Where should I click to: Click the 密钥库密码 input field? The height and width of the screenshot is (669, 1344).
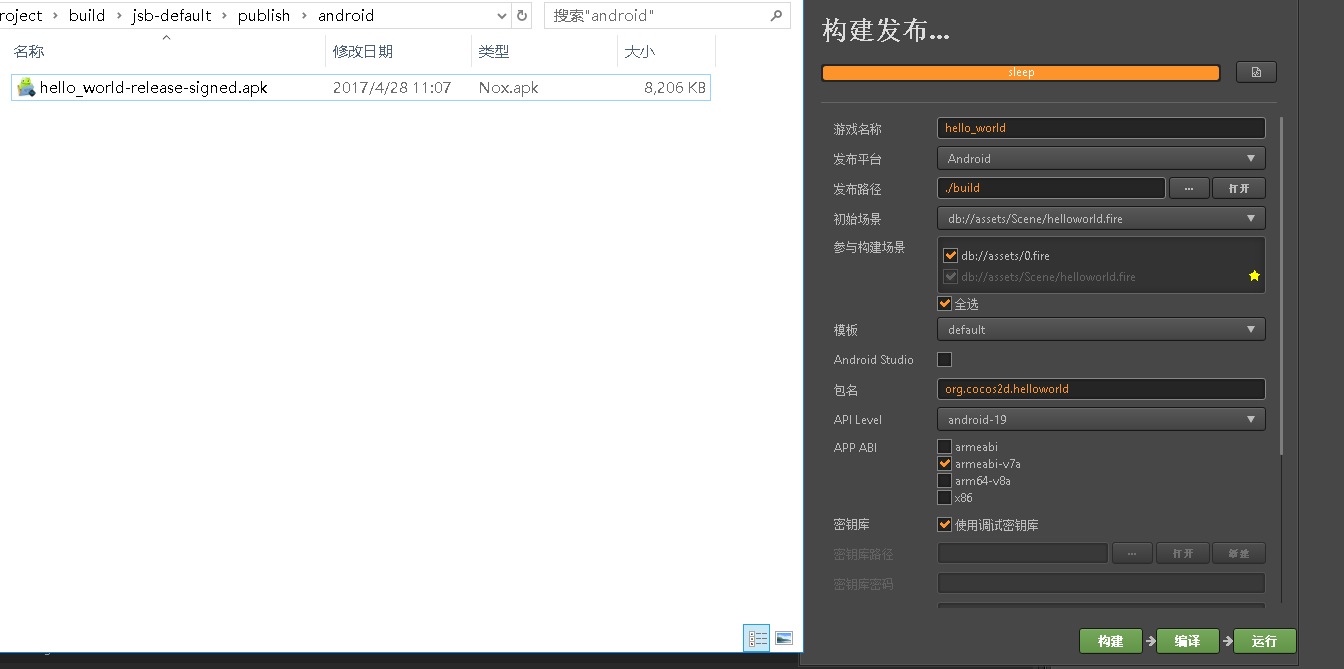(x=1101, y=583)
